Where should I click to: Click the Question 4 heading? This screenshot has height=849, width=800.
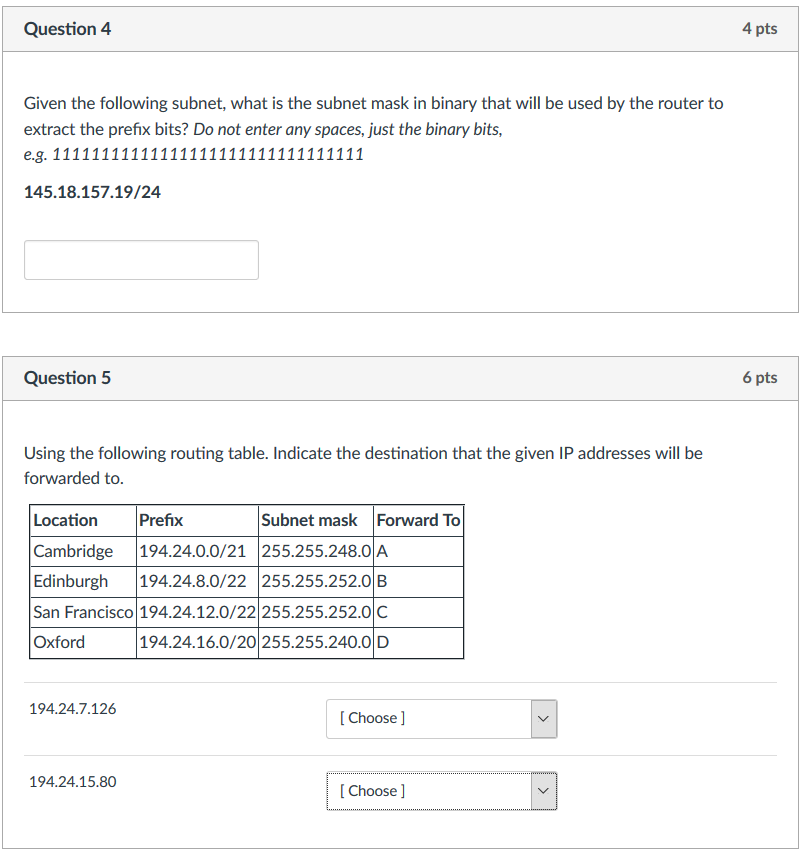pos(68,29)
